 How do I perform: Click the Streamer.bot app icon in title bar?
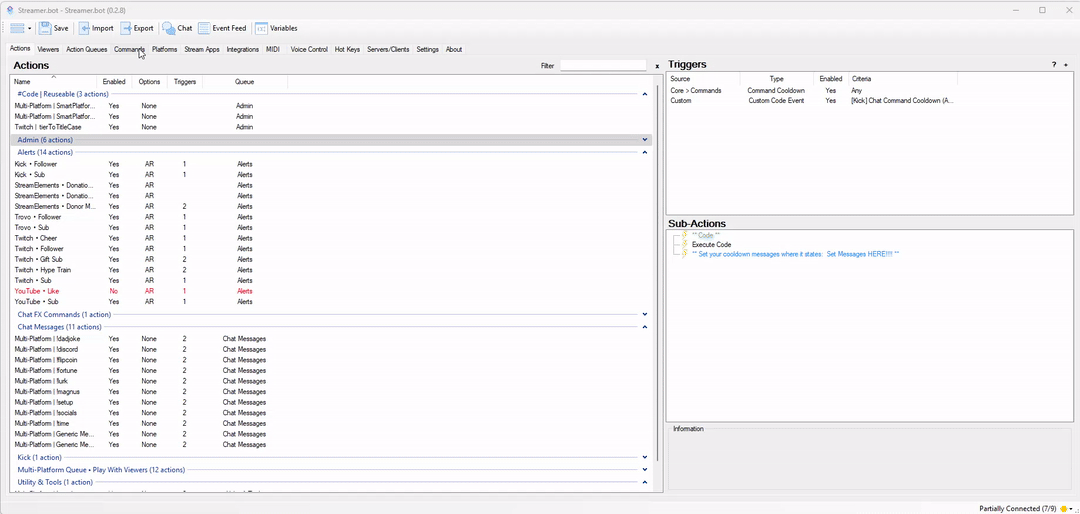10,10
